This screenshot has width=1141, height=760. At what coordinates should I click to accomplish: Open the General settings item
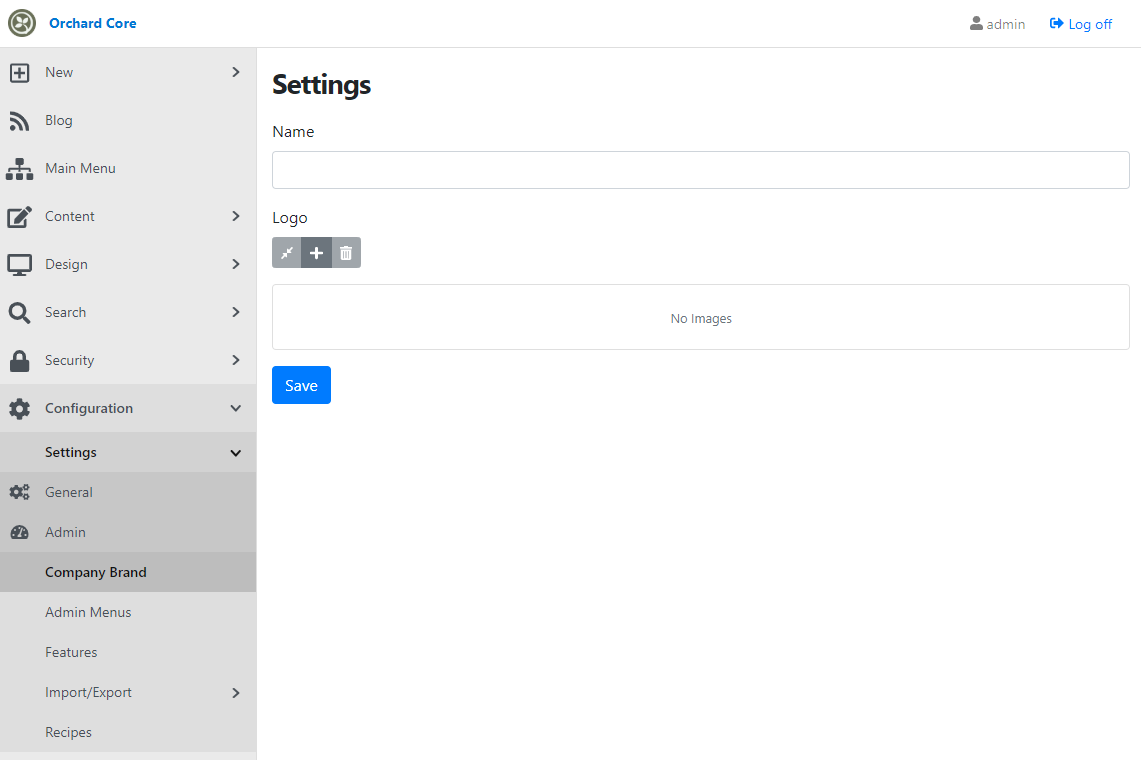(128, 492)
